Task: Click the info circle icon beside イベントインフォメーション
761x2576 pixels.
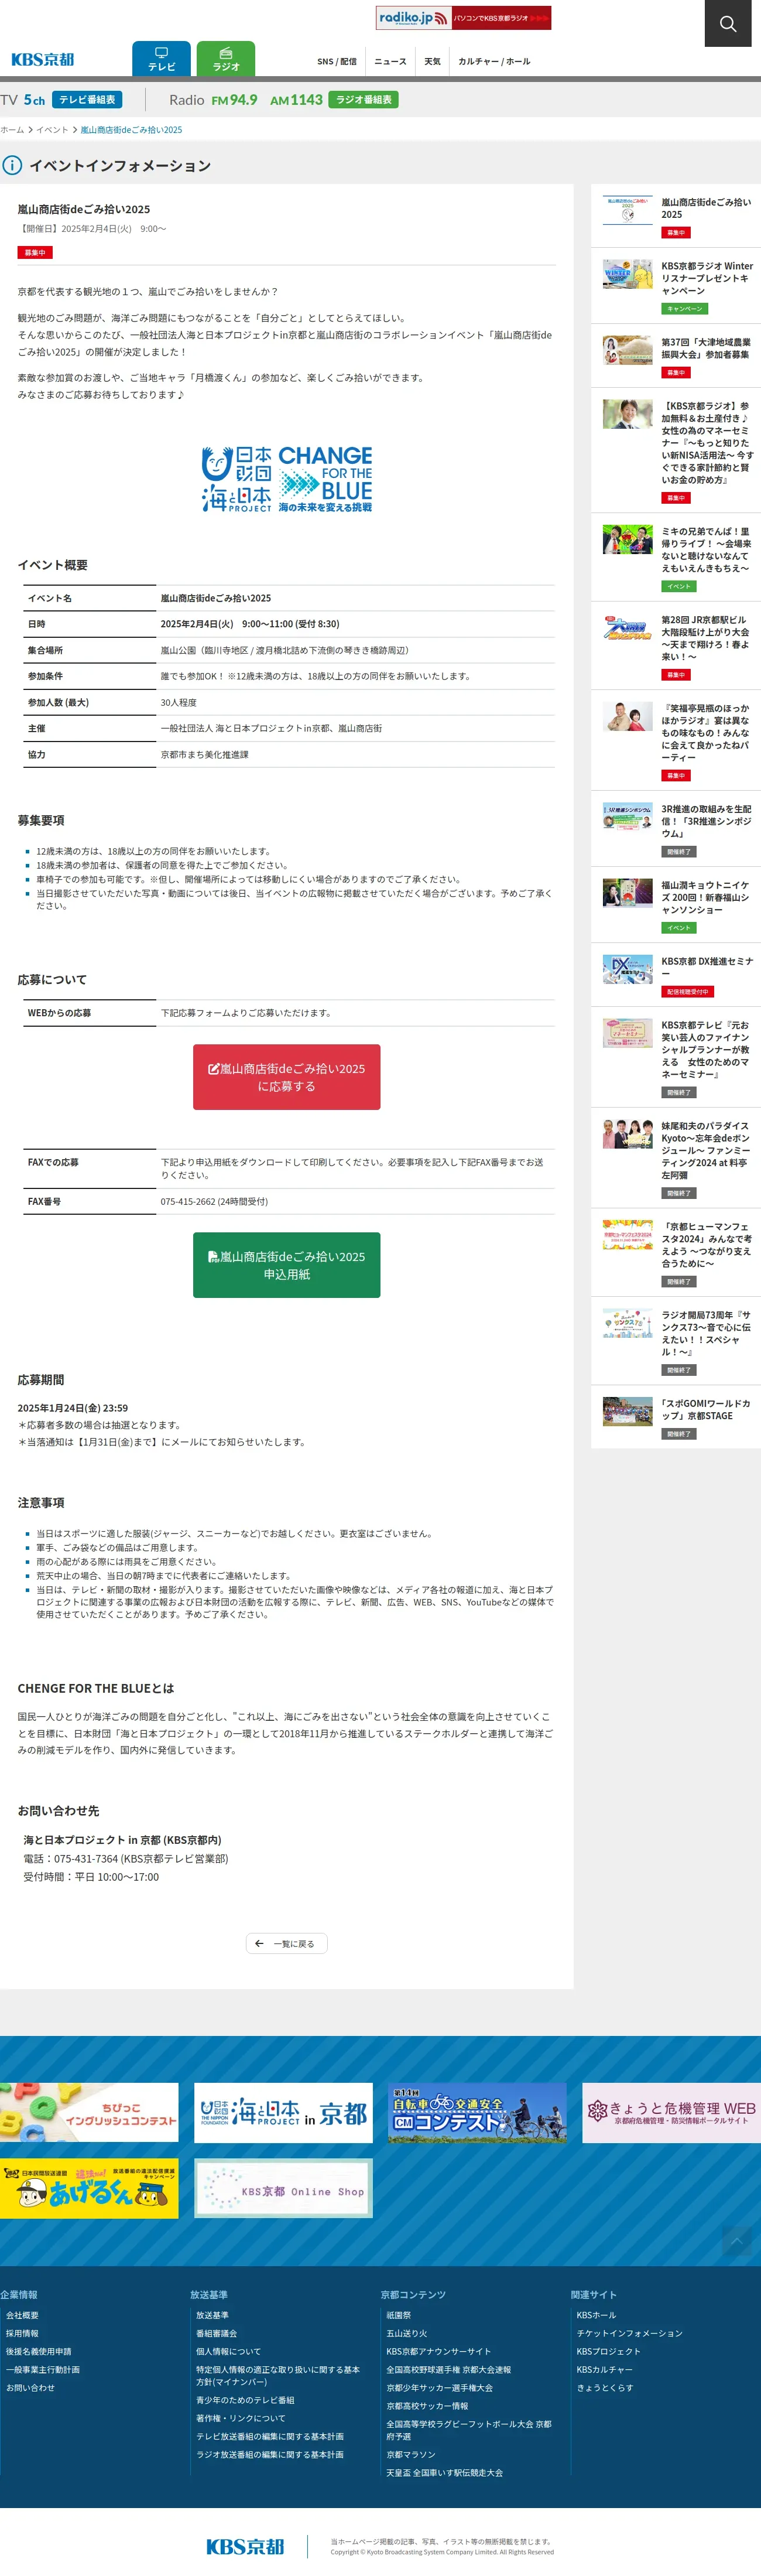Action: click(x=12, y=165)
